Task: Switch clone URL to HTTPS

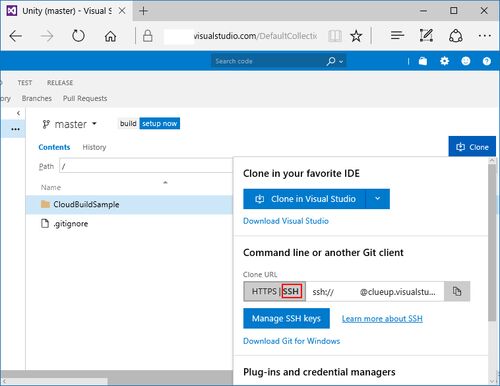Action: pyautogui.click(x=264, y=291)
